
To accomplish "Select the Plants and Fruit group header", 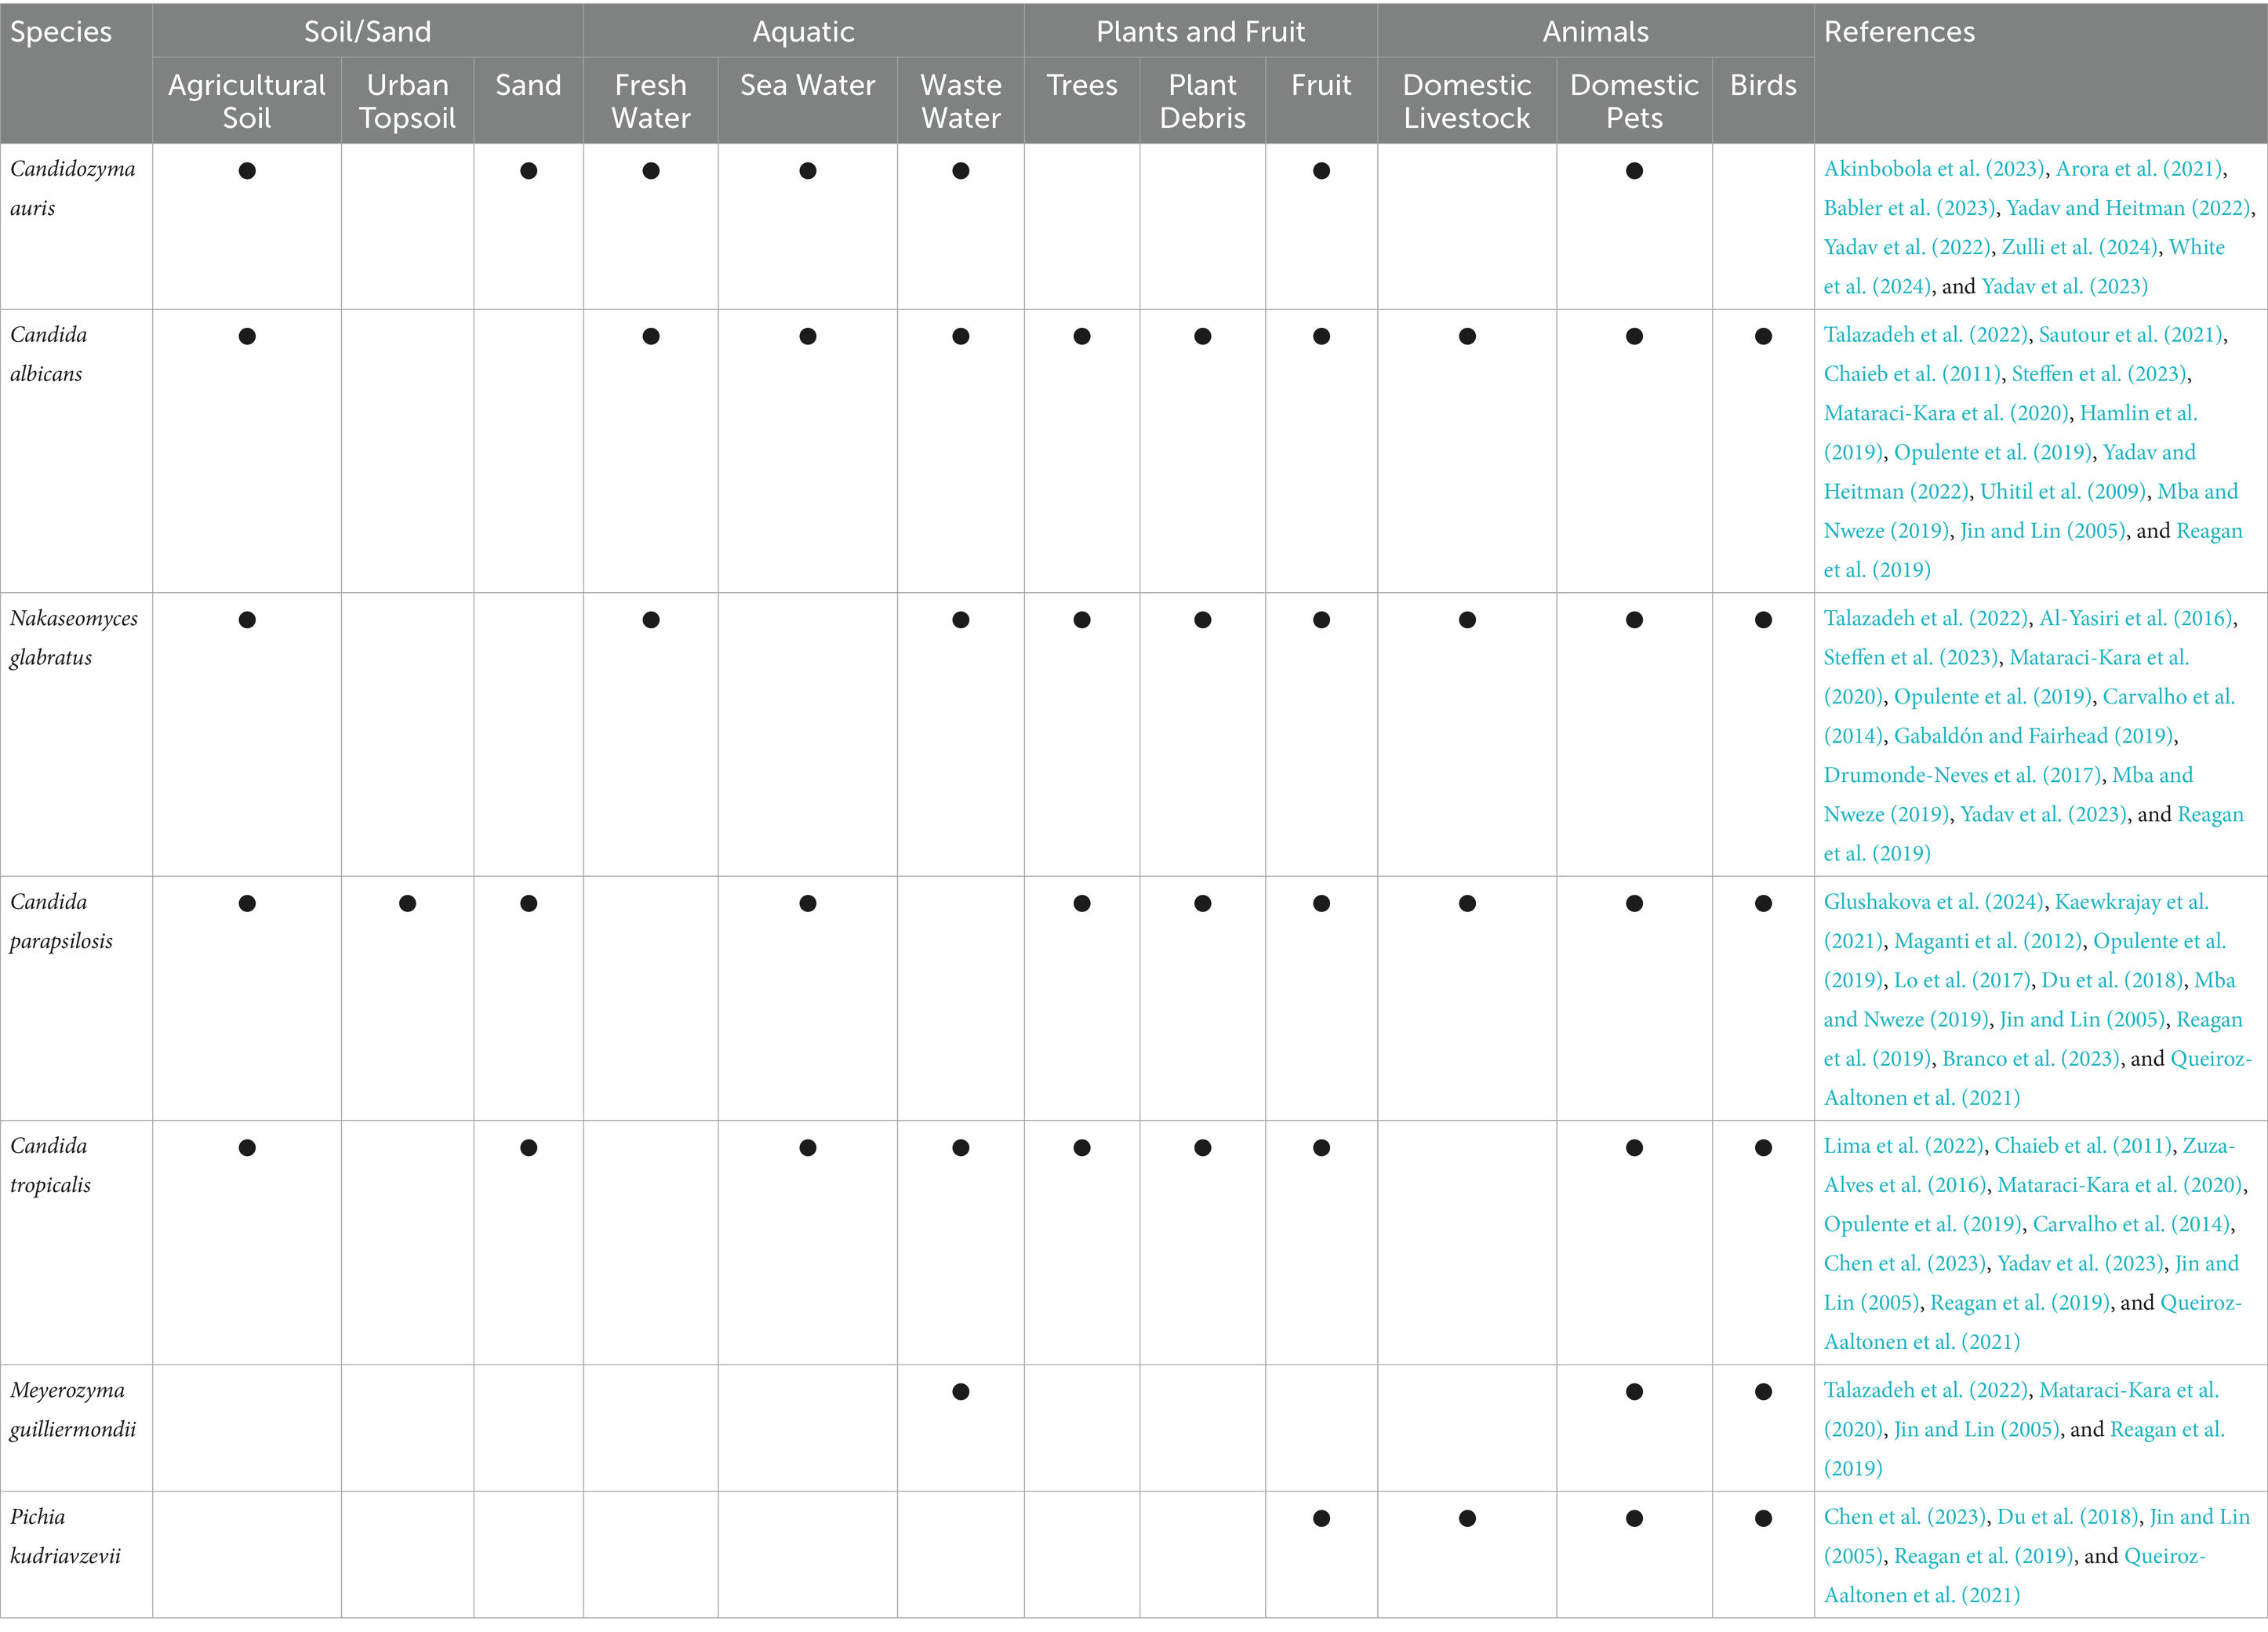I will click(x=1200, y=31).
